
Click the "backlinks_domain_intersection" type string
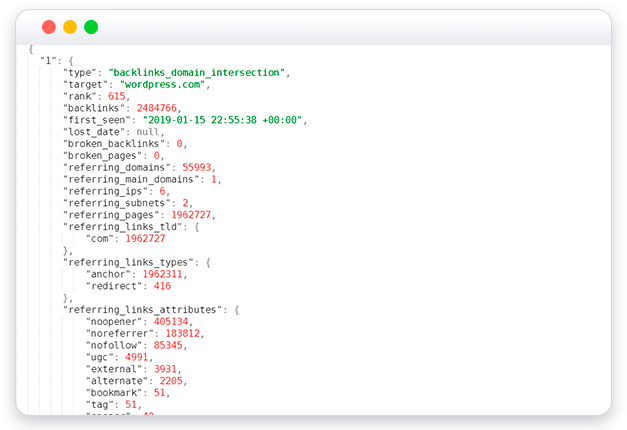[x=196, y=73]
